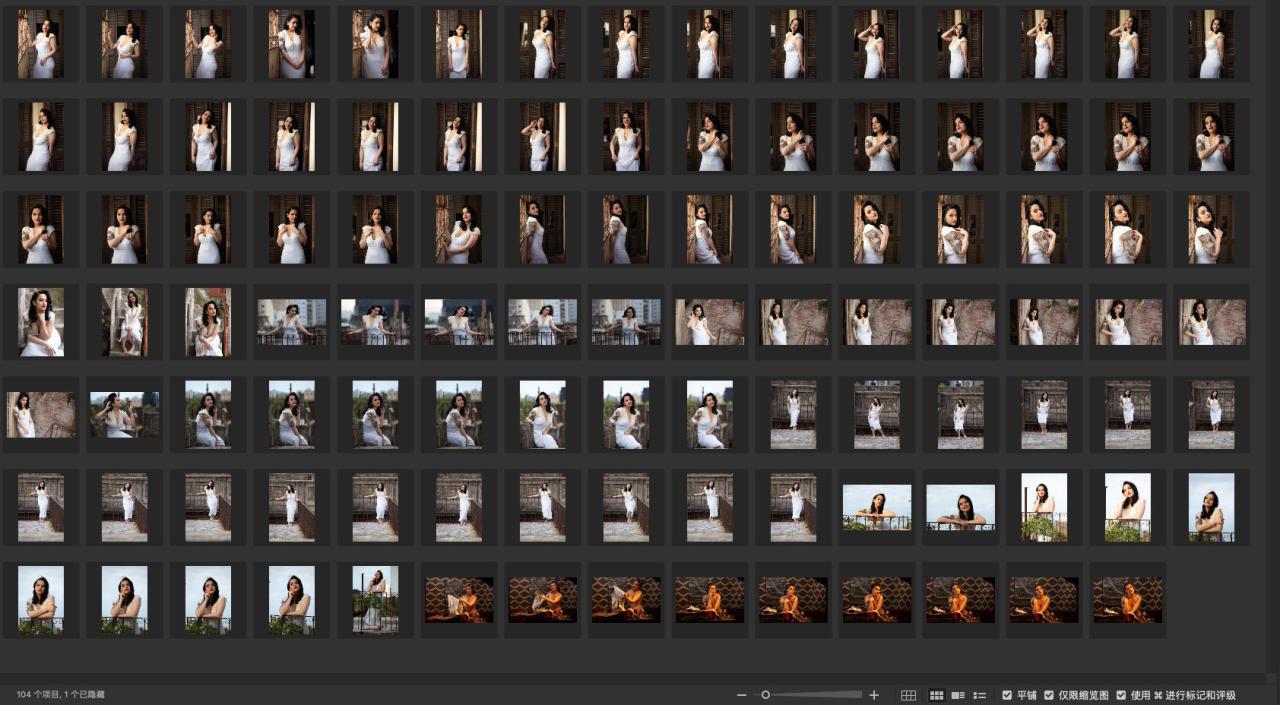This screenshot has height=705, width=1280.
Task: Open first orange-lit dark interior photo in bottom row
Action: pyautogui.click(x=459, y=600)
